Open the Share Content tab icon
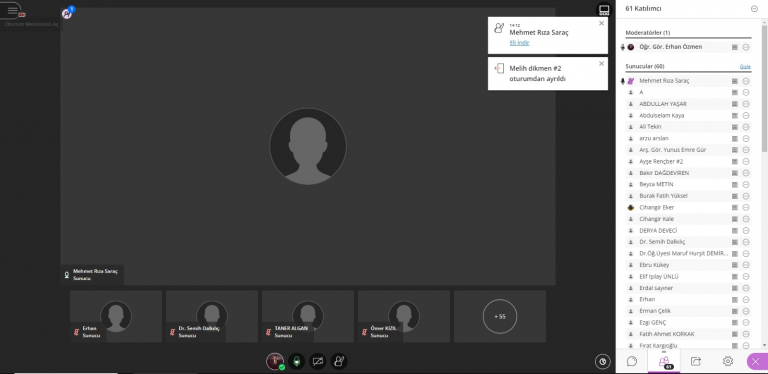Image resolution: width=768 pixels, height=374 pixels. click(696, 361)
